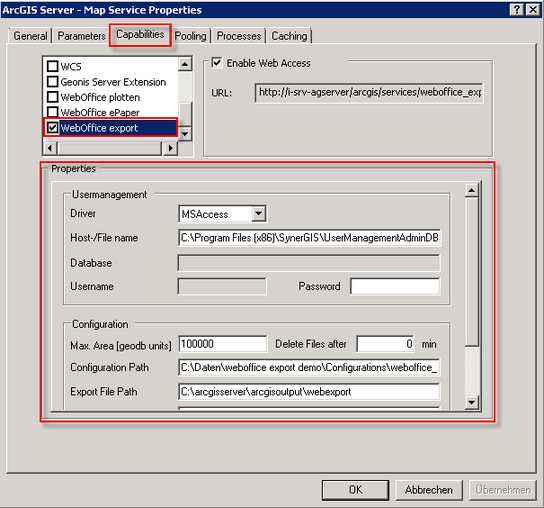Check Geonis Server Extension capability
The image size is (544, 508).
click(52, 82)
